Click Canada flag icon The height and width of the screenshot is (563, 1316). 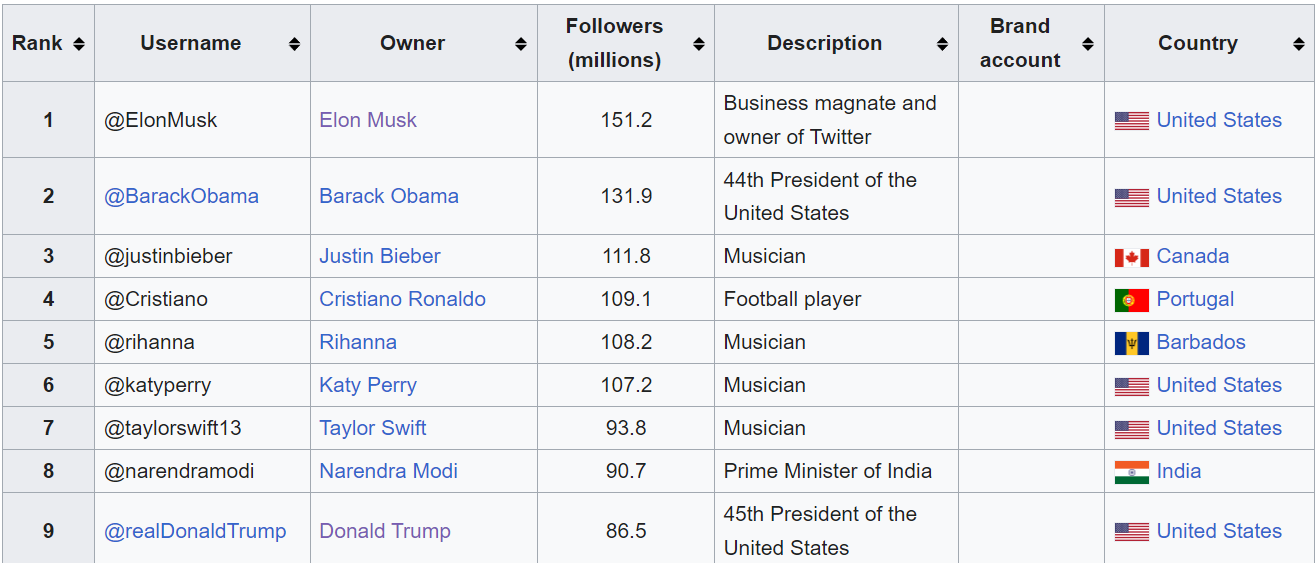pos(1131,257)
